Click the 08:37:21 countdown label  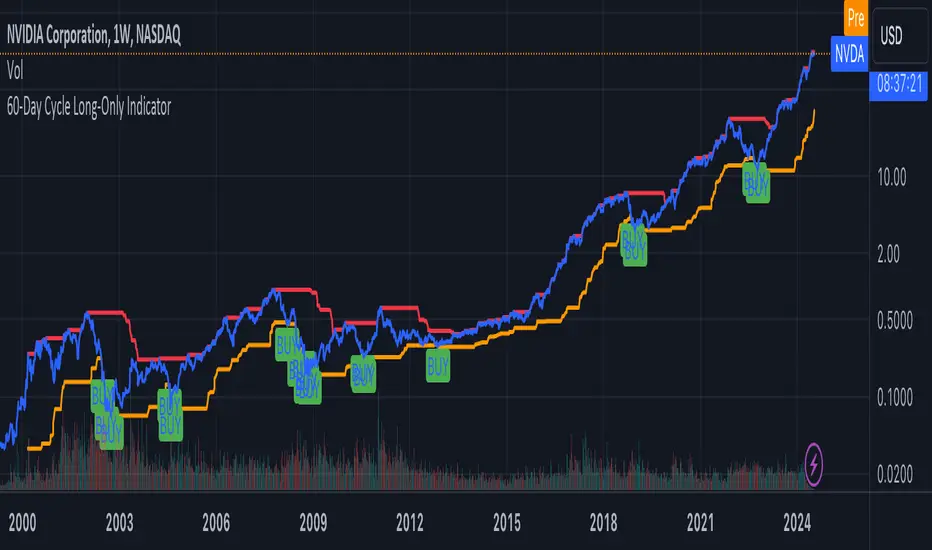[899, 84]
